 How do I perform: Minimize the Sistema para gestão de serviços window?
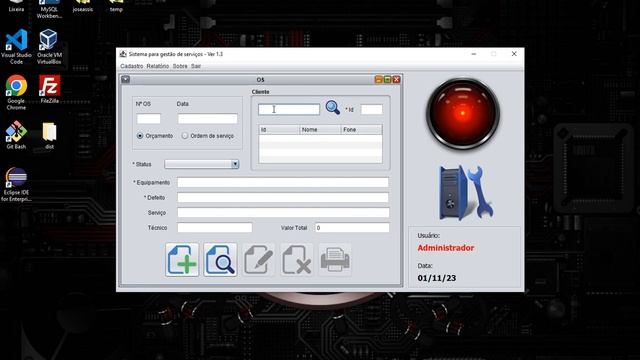click(473, 54)
